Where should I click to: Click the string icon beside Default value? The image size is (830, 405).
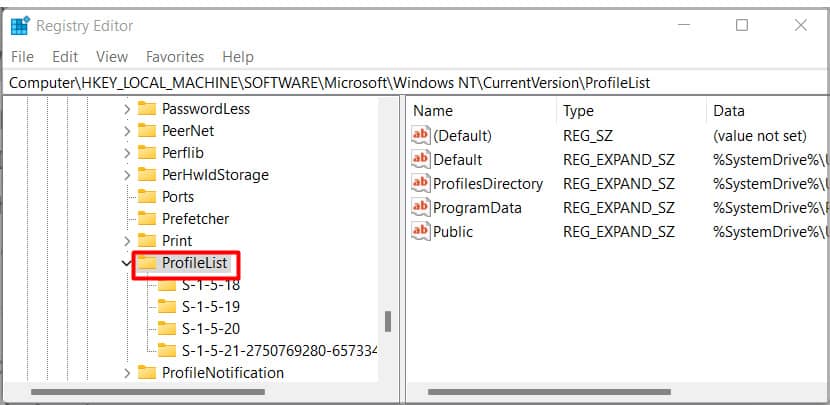[x=421, y=159]
